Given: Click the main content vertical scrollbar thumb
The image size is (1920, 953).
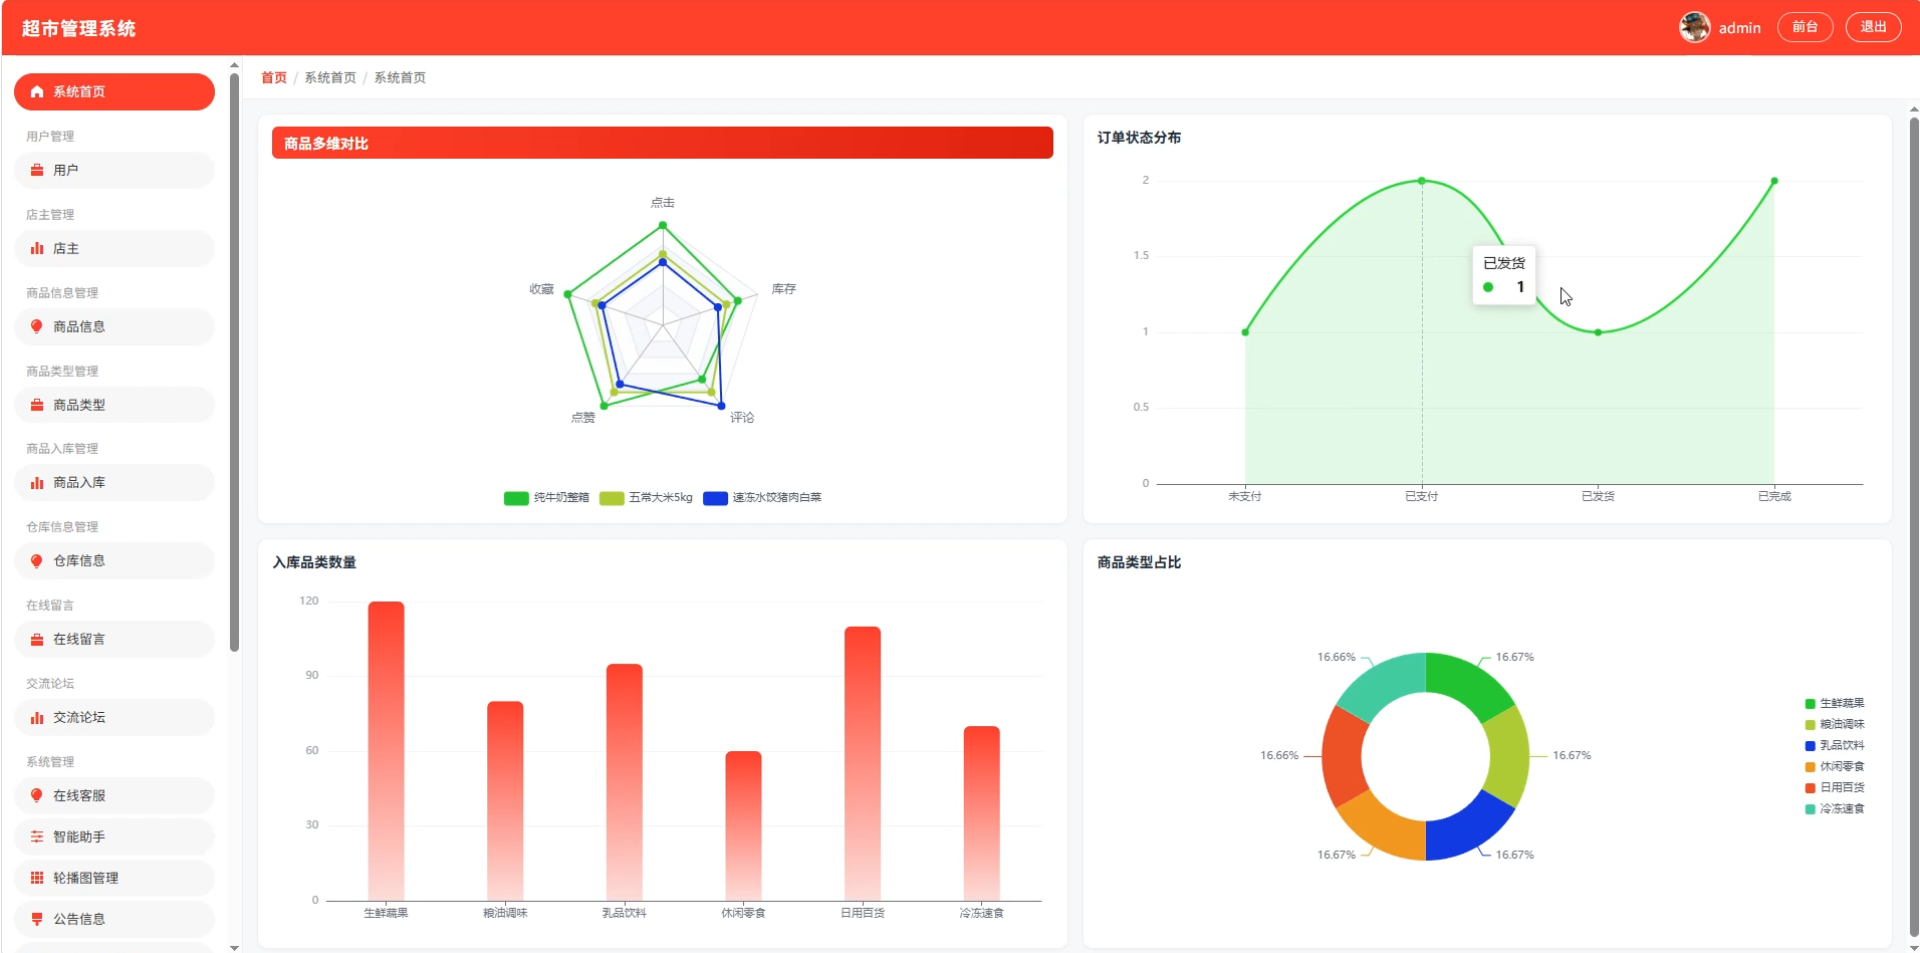Looking at the screenshot, I should point(1914,528).
